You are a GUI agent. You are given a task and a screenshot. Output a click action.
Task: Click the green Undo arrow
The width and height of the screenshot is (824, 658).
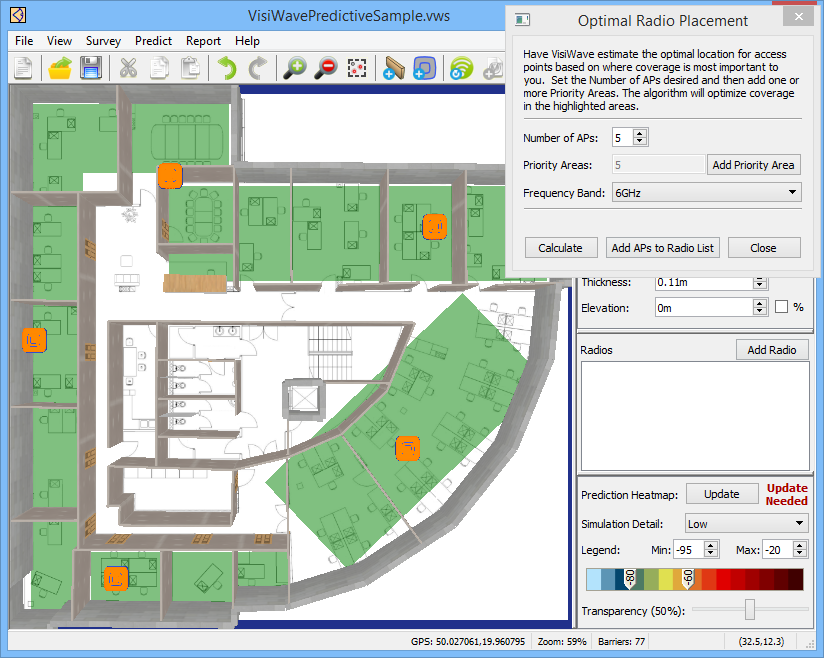(227, 68)
